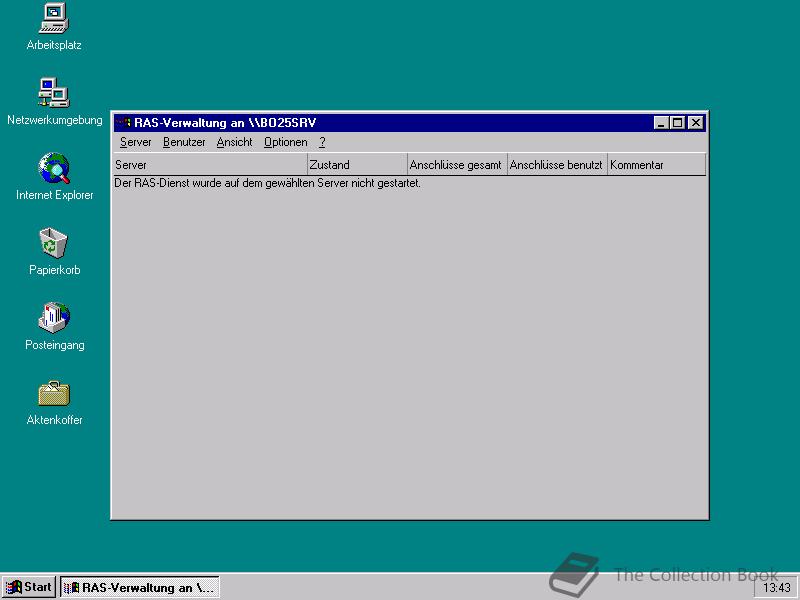Open the Optionen menu

(x=286, y=142)
